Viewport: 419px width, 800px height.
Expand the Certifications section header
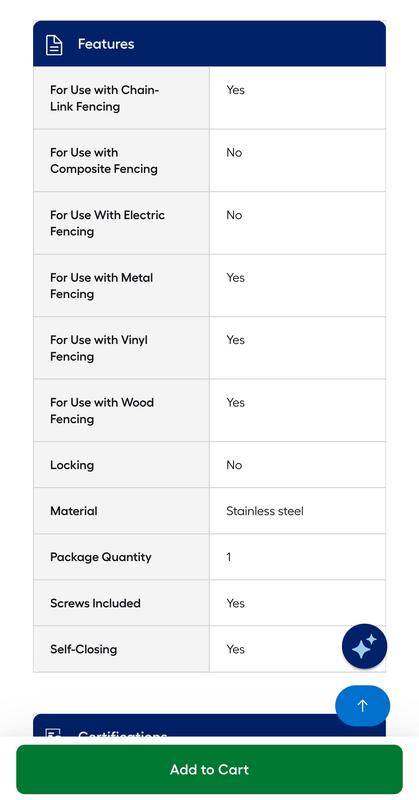click(209, 725)
